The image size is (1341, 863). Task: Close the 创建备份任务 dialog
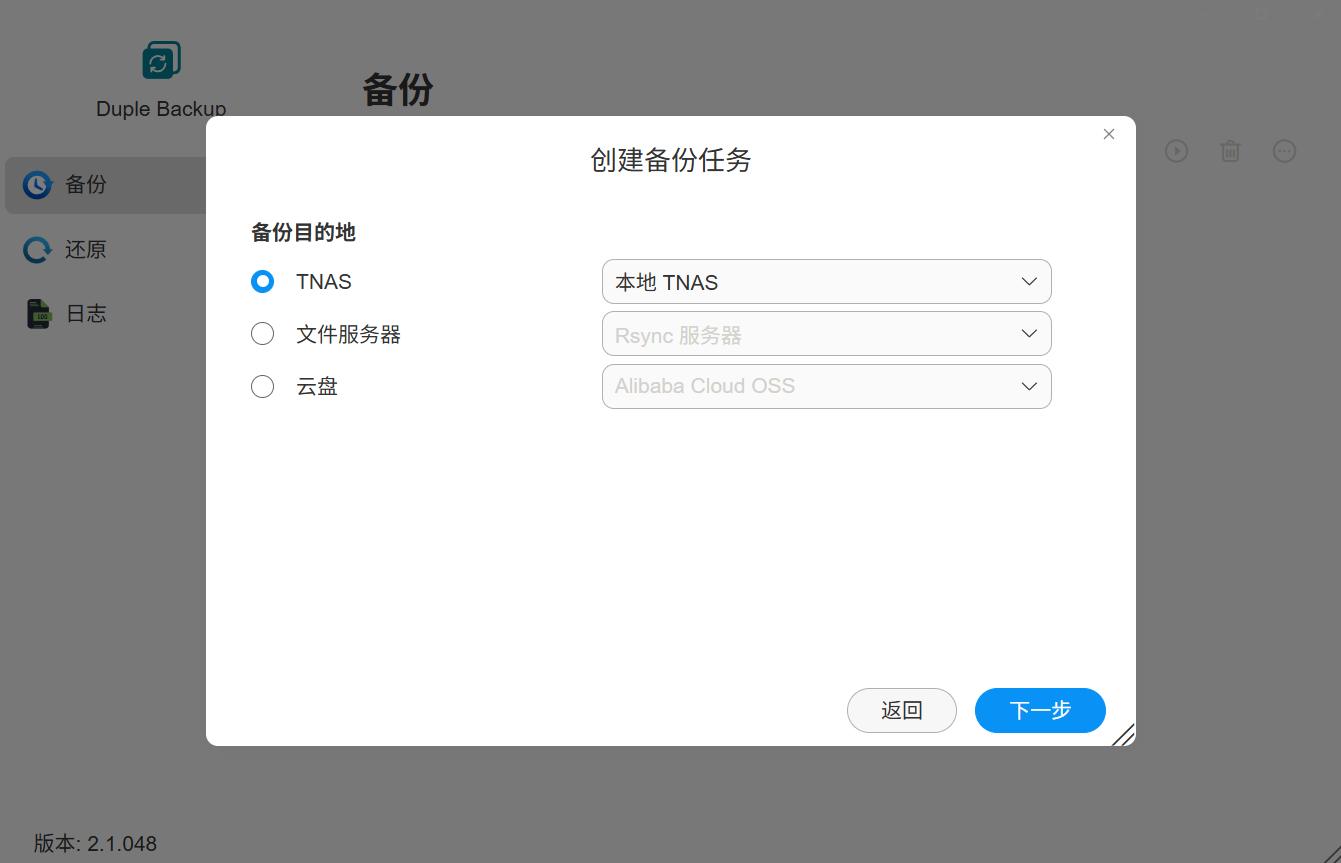coord(1109,134)
